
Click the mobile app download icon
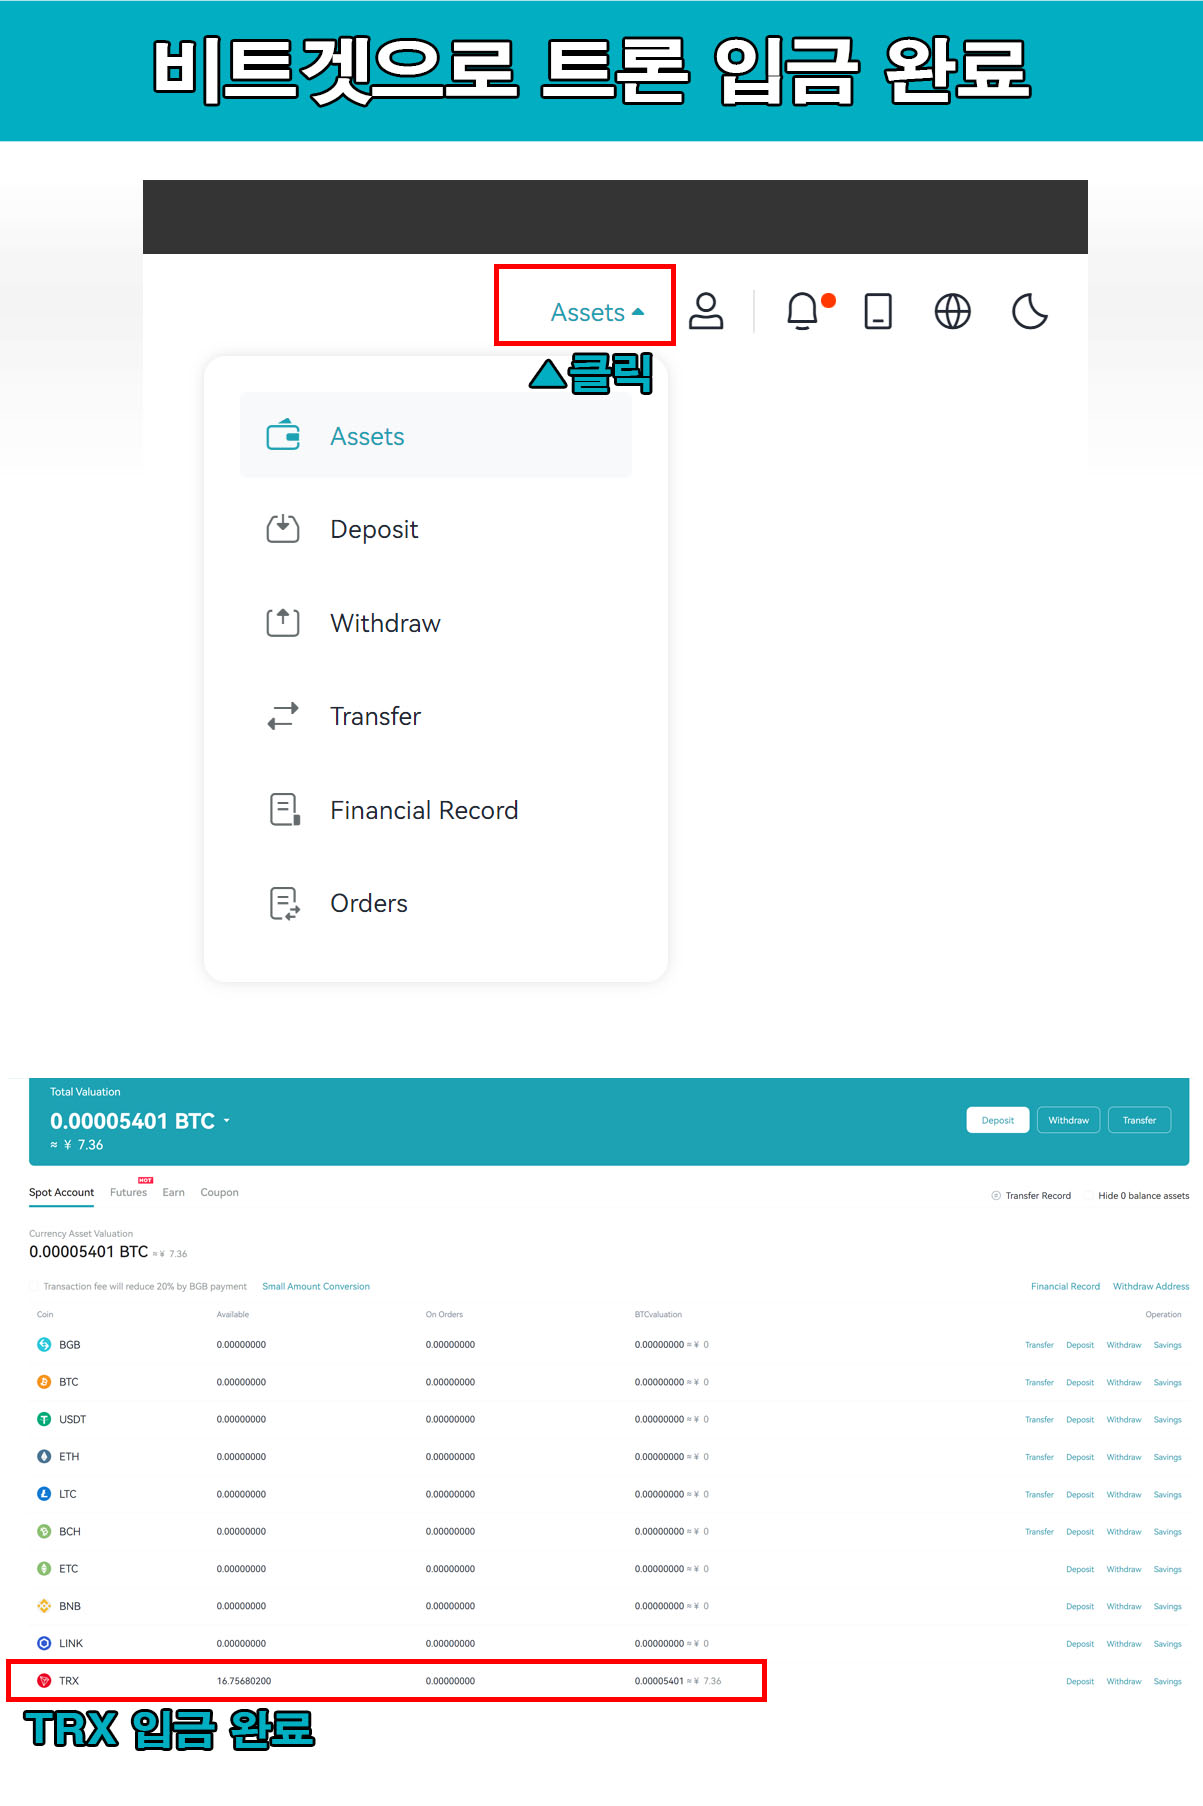click(x=878, y=311)
